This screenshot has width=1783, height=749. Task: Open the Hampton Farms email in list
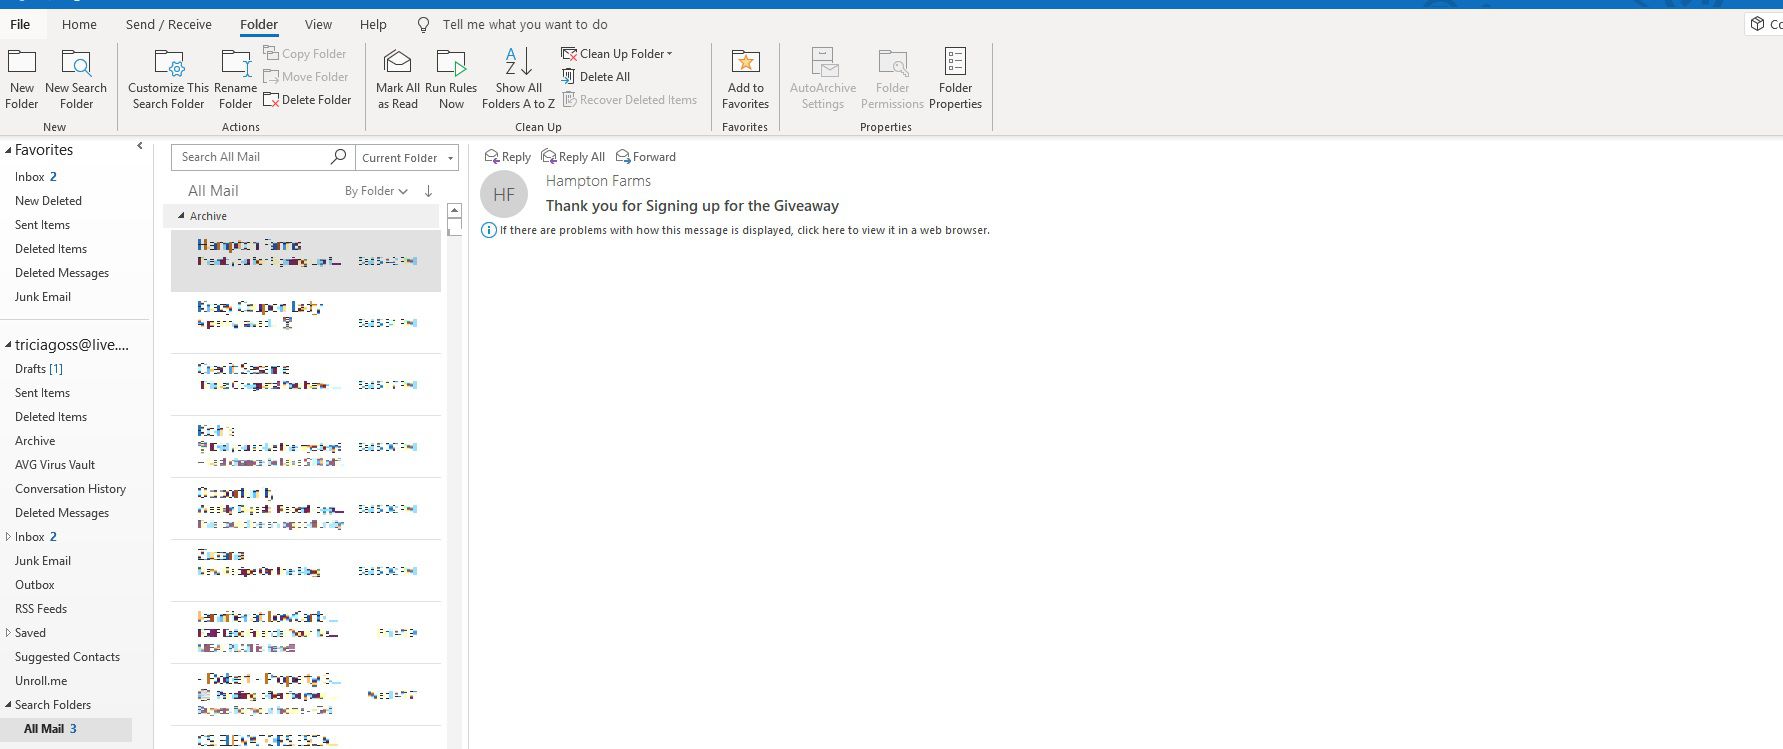306,261
